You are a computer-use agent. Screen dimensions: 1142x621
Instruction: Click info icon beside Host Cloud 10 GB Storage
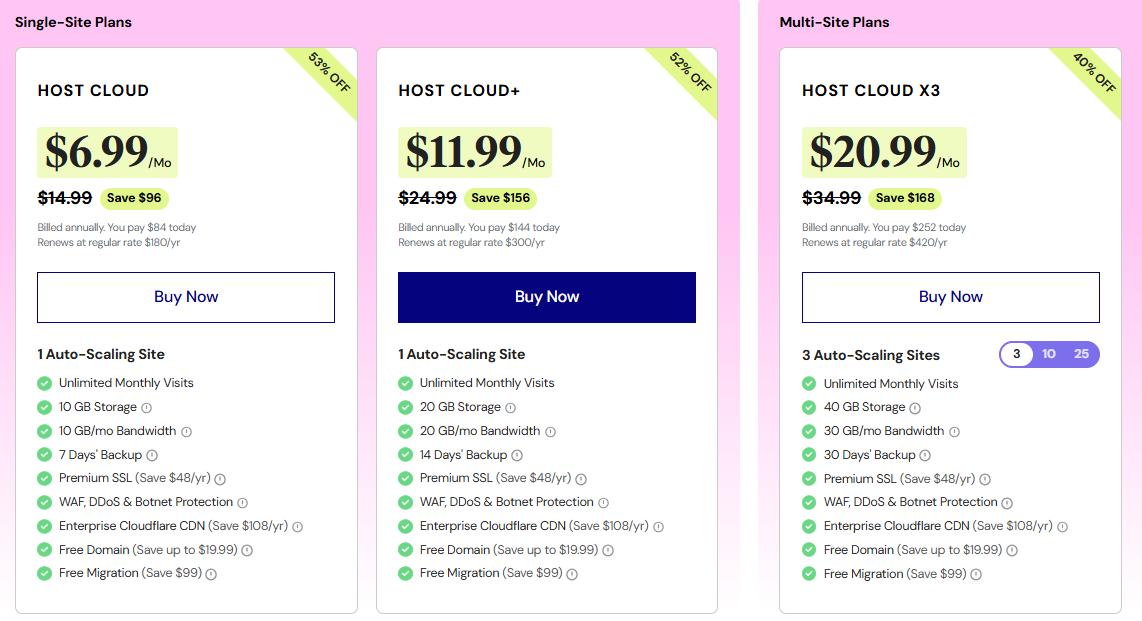(146, 408)
